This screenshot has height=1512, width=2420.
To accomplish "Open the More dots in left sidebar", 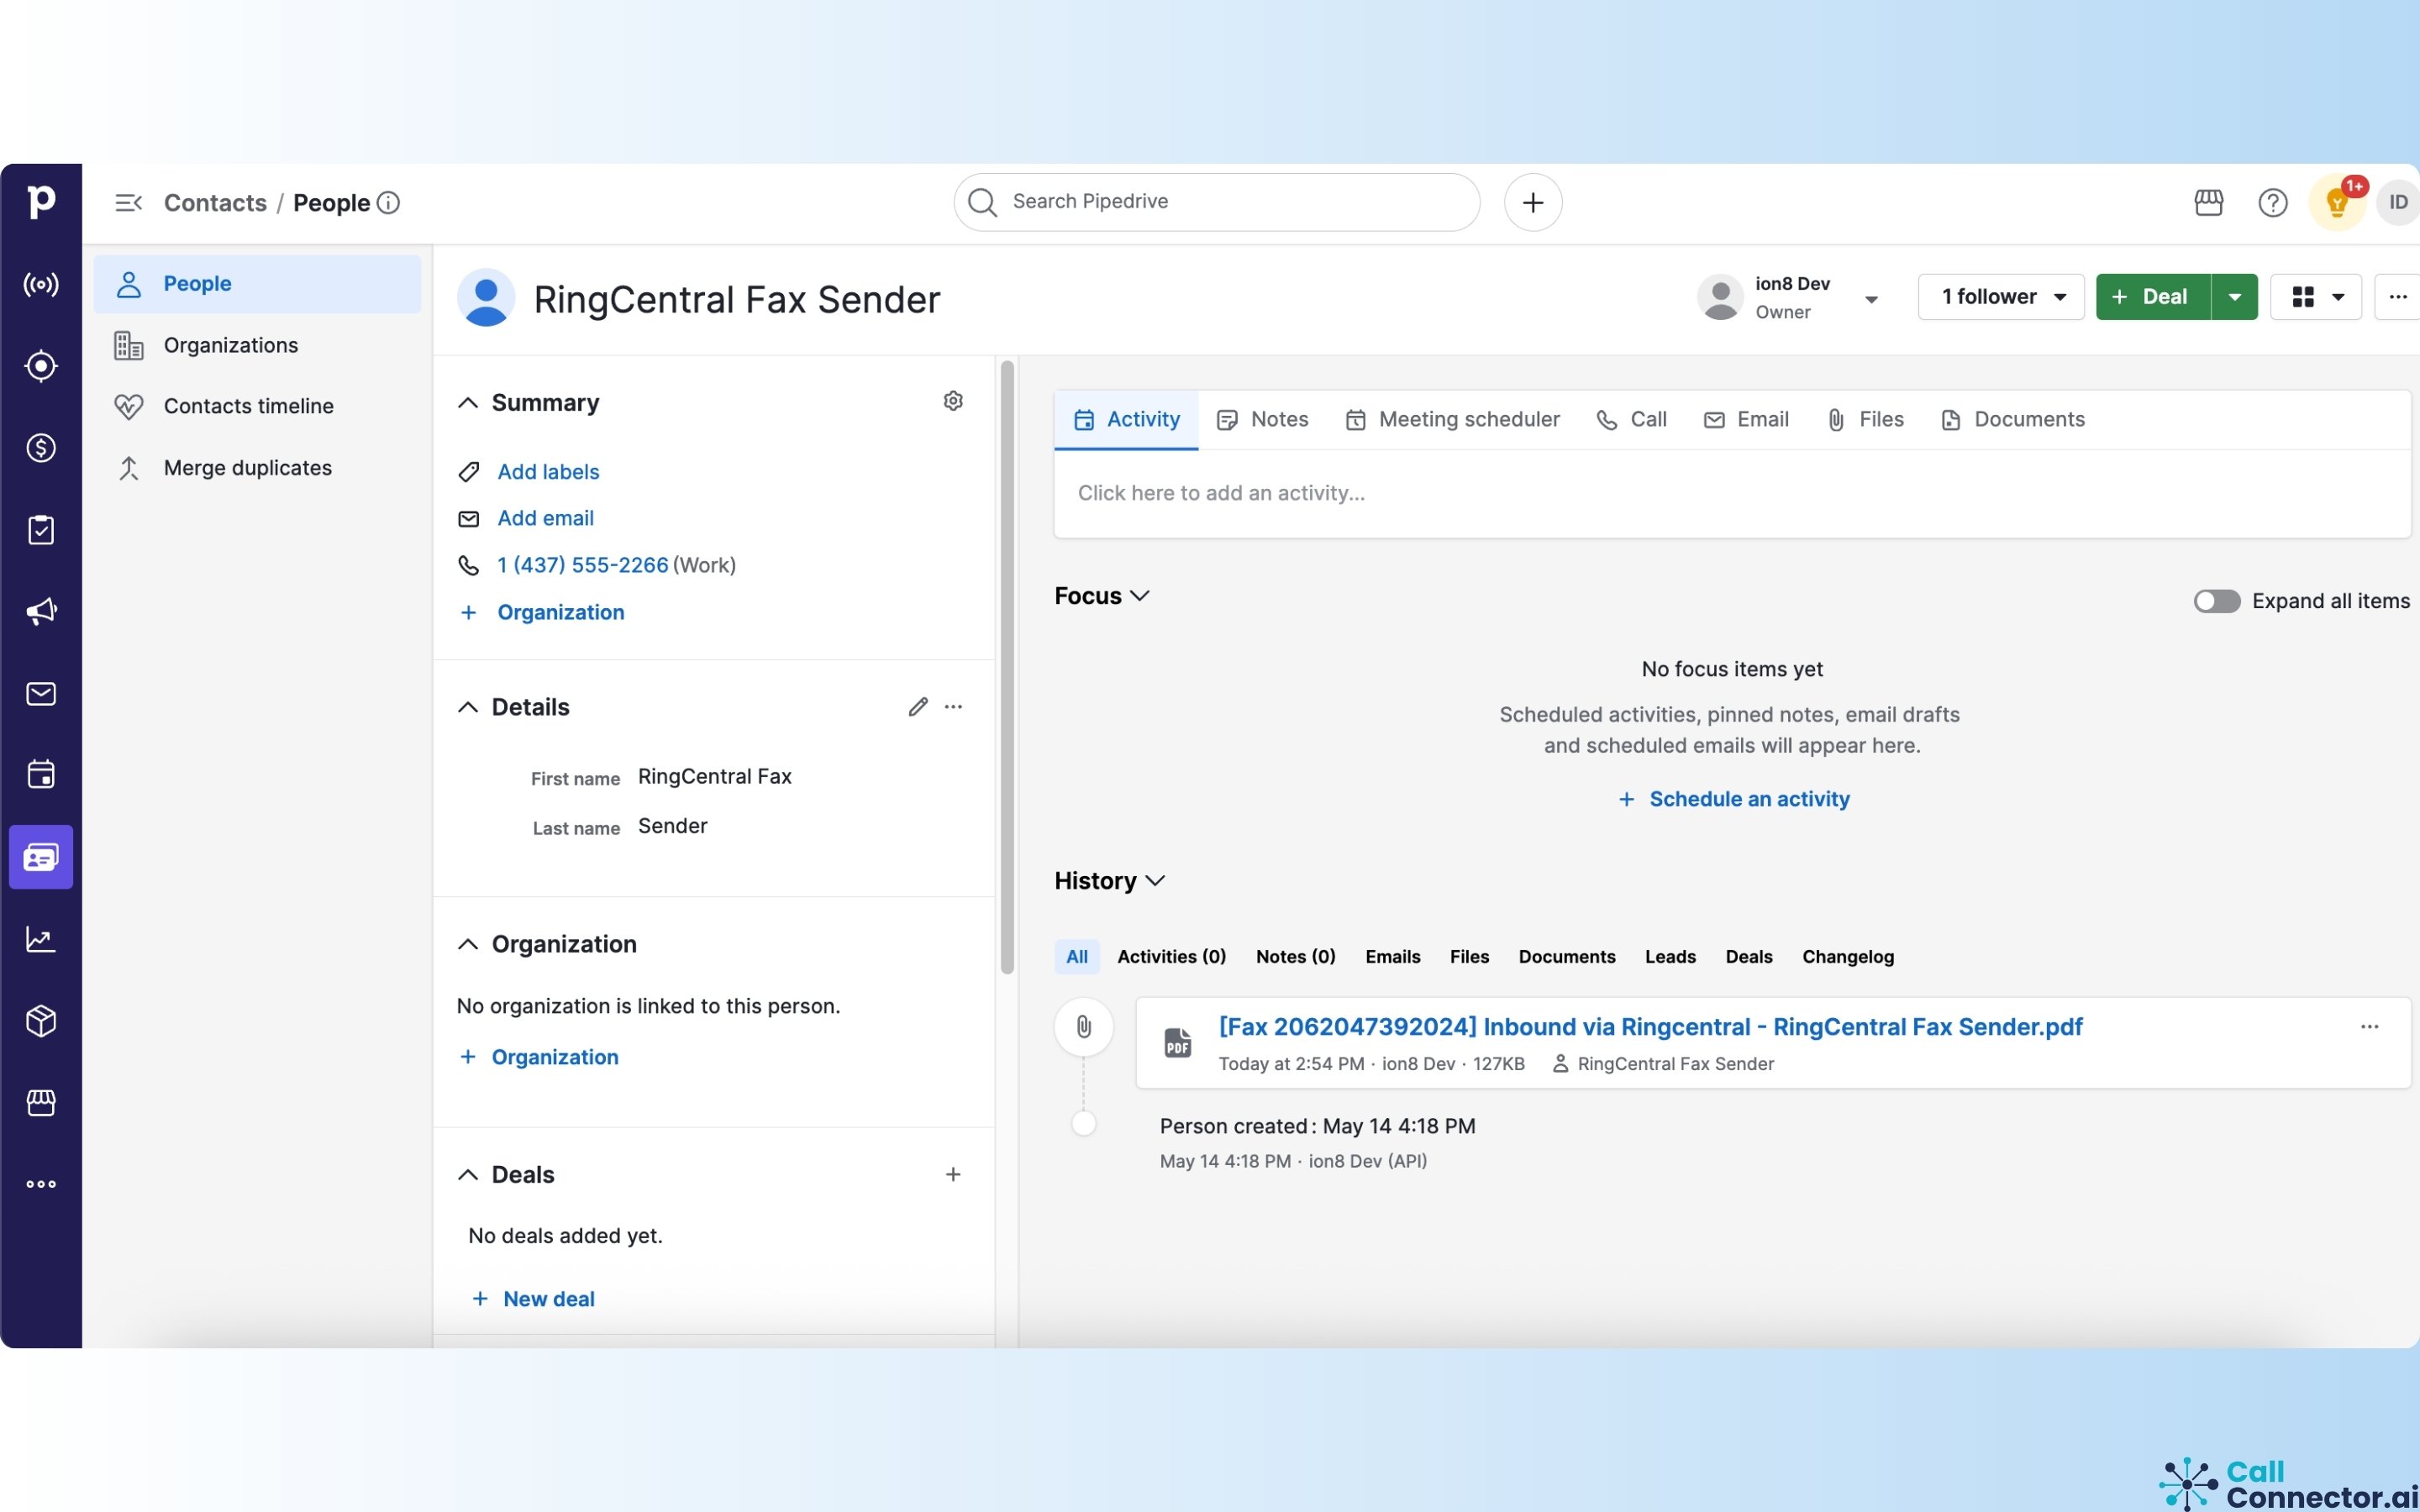I will click(x=41, y=1184).
